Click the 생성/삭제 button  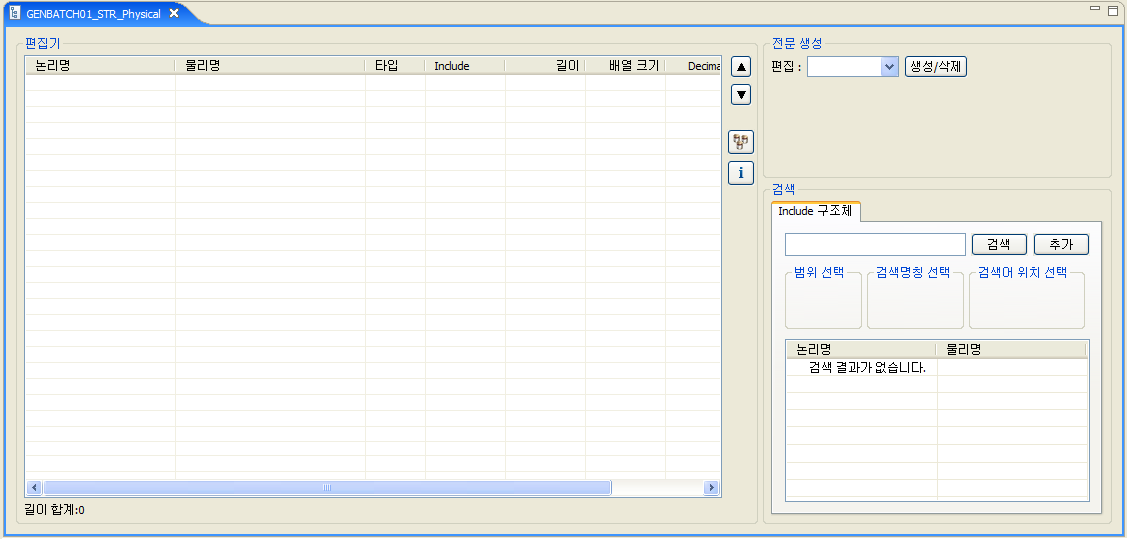[936, 67]
